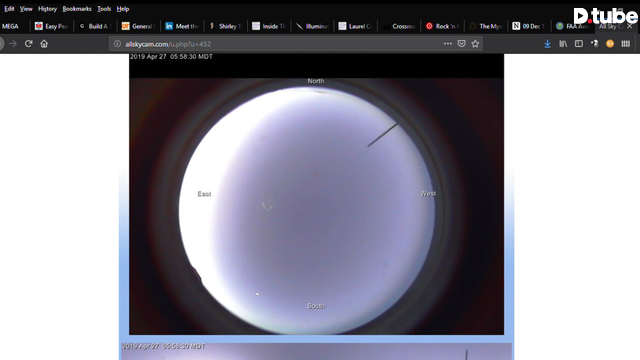
Task: Switch to the Build A tab
Action: (96, 26)
